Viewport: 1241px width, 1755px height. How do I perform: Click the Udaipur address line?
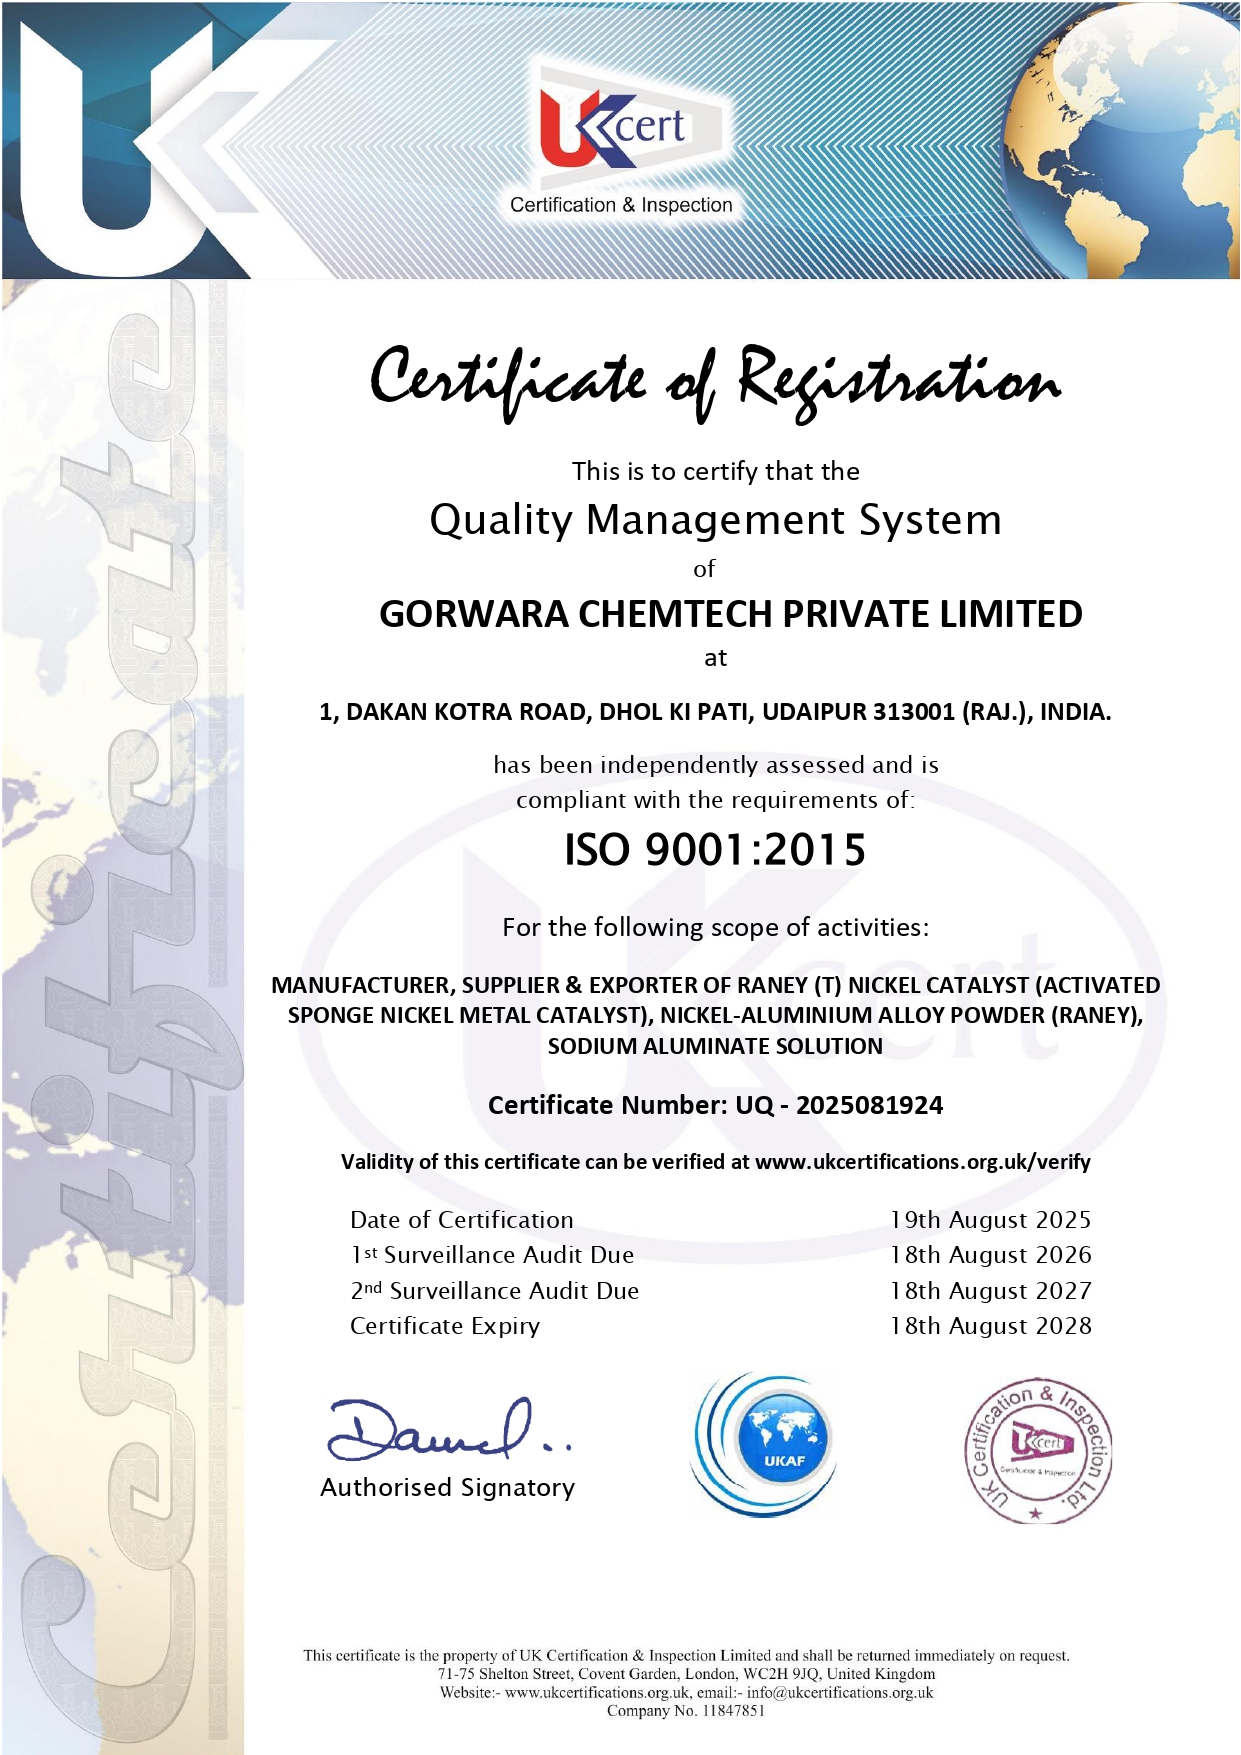pos(715,712)
